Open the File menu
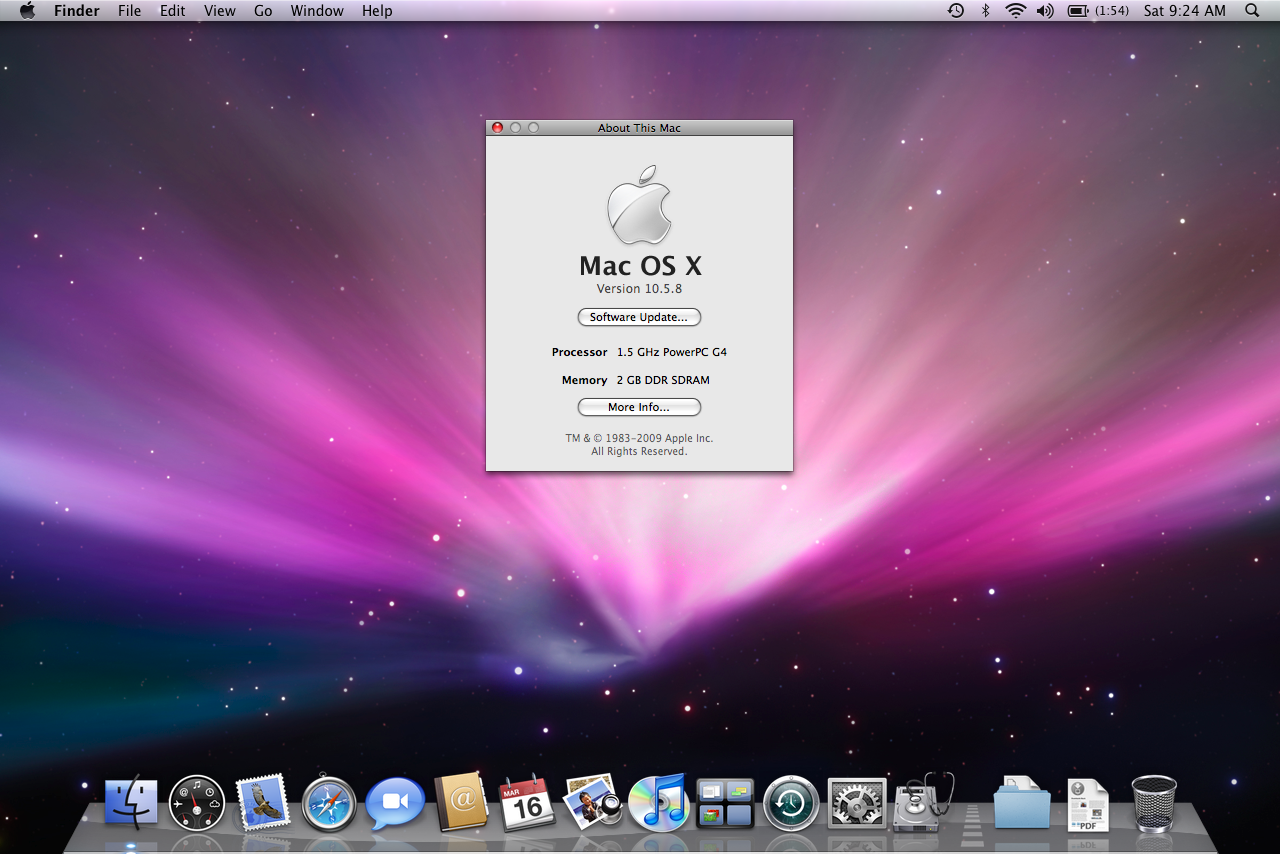Image resolution: width=1280 pixels, height=854 pixels. pos(129,11)
